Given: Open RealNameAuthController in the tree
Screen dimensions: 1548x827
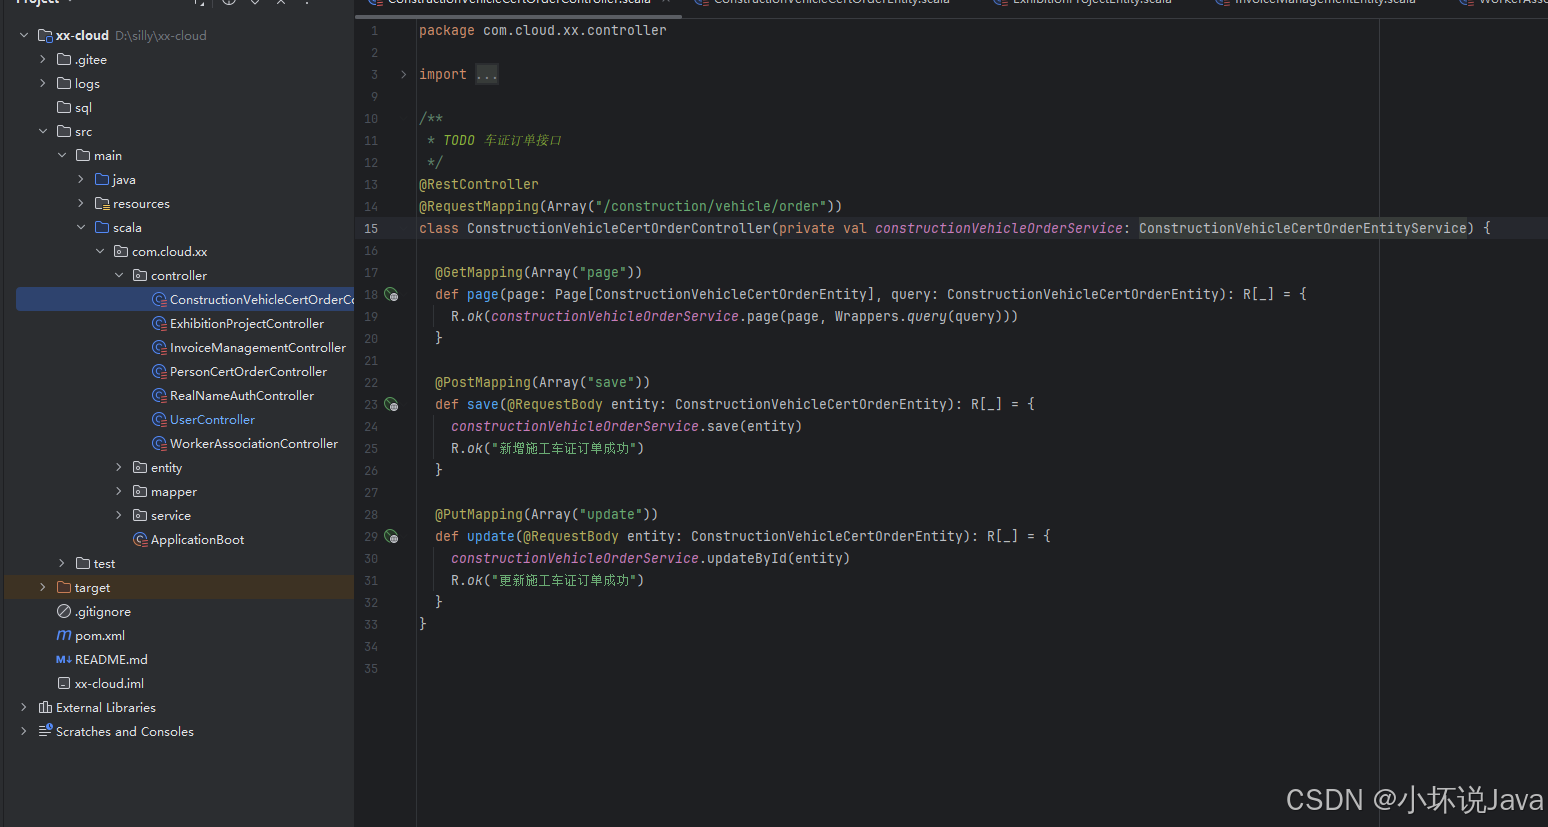Looking at the screenshot, I should 242,395.
